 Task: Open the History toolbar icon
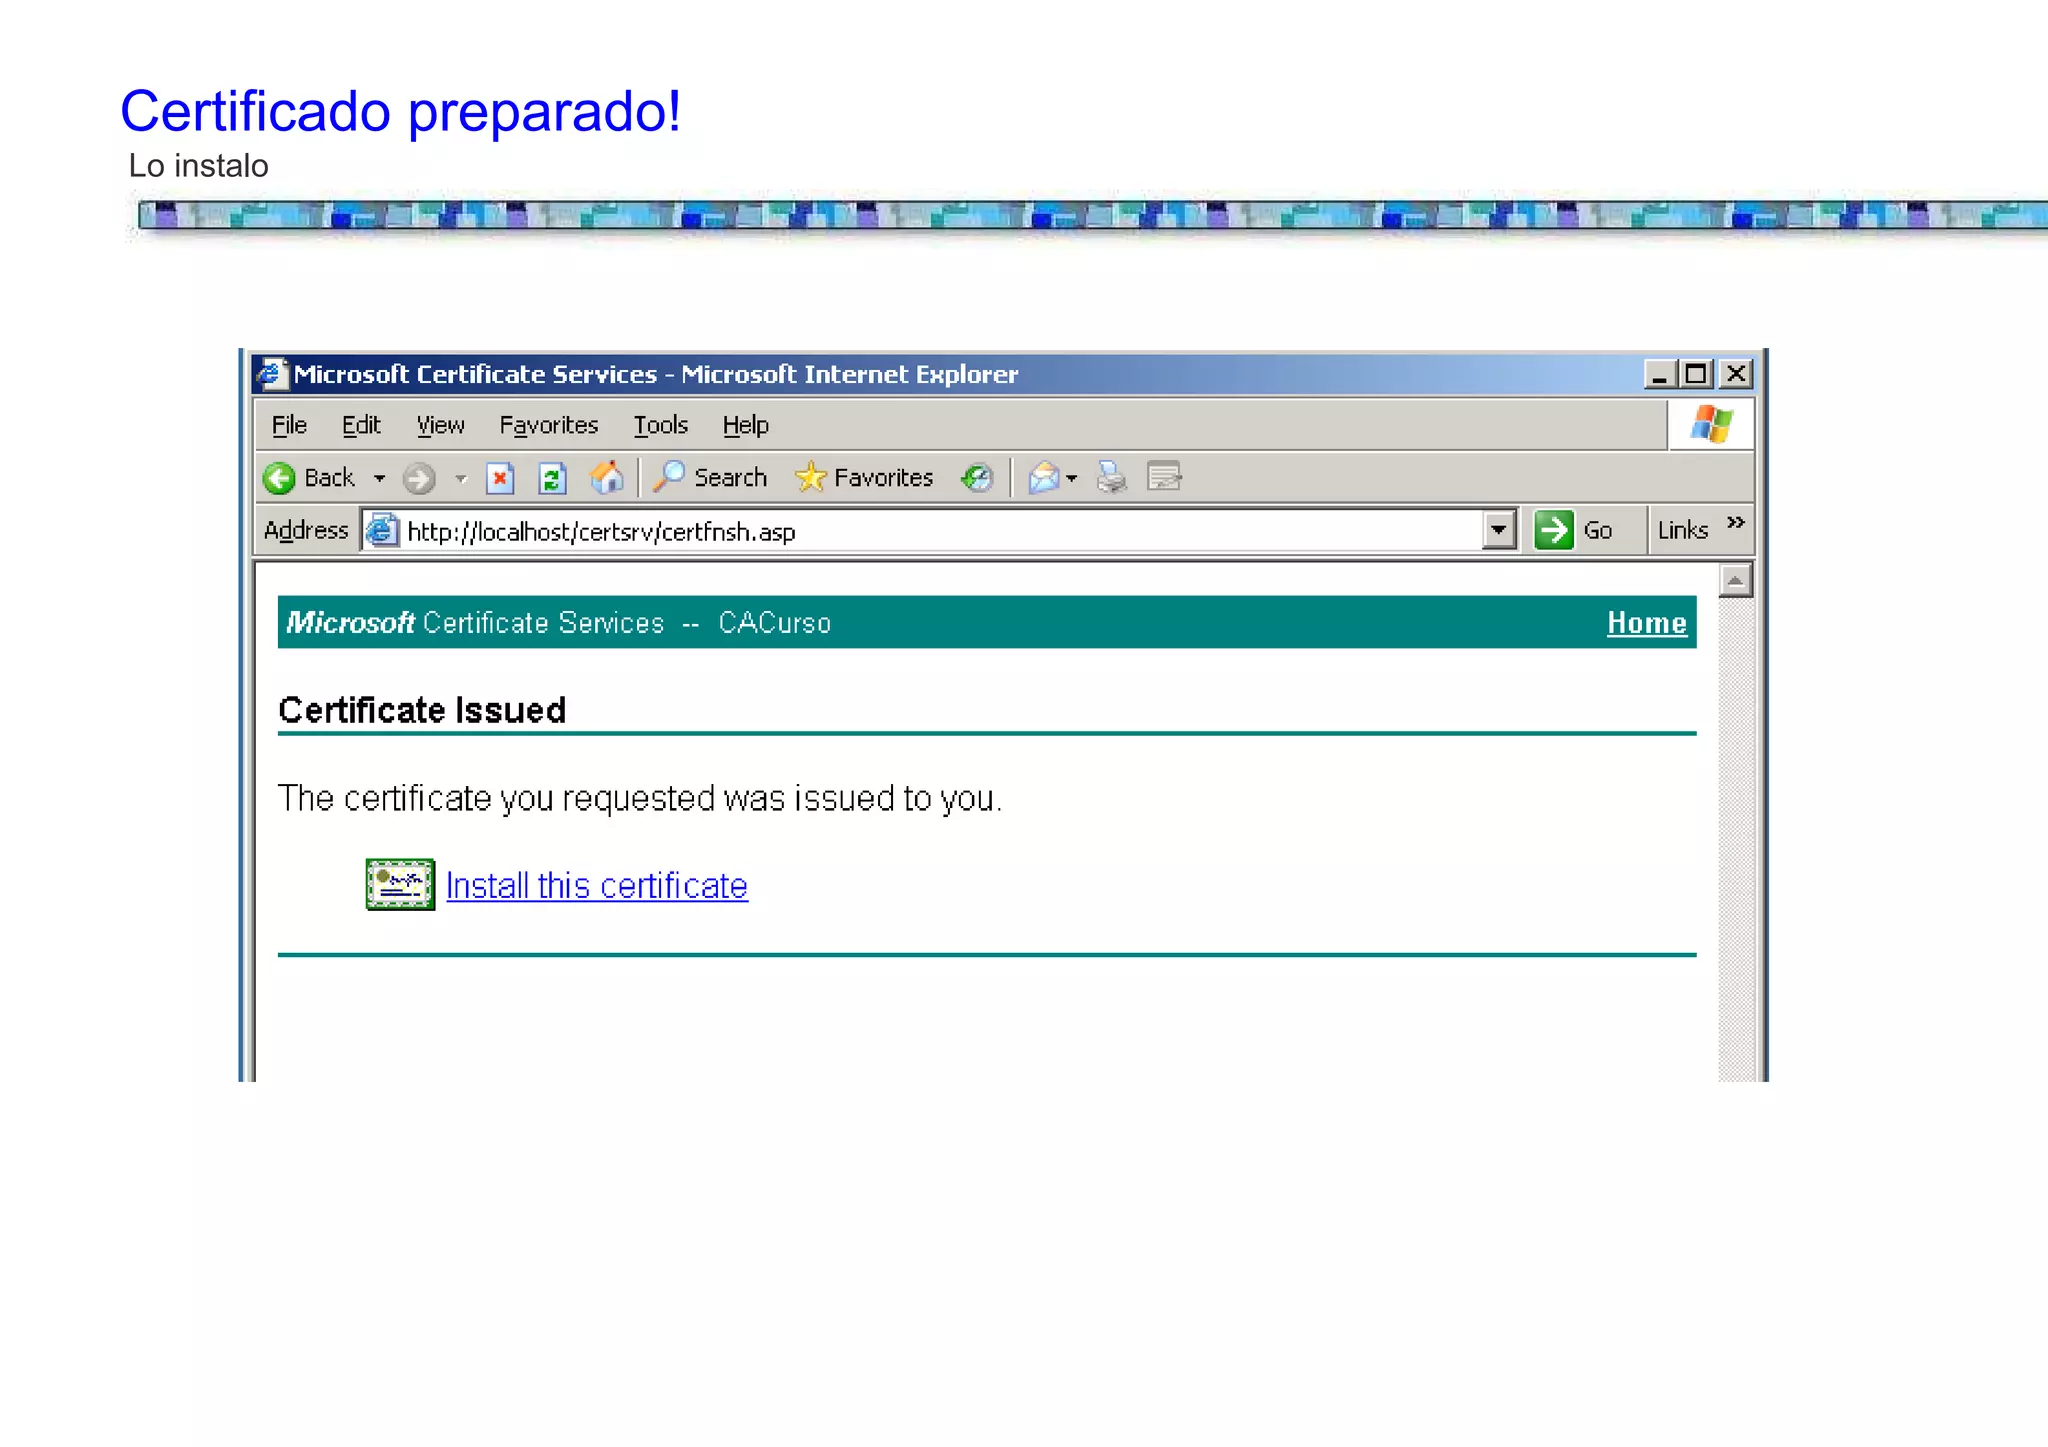977,478
